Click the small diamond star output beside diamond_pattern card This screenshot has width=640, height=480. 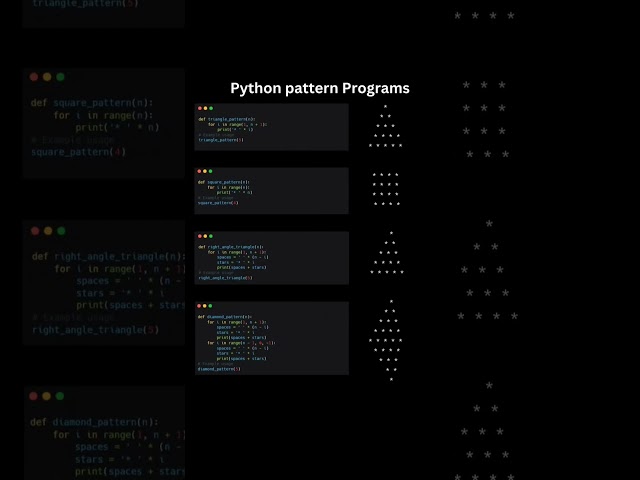[386, 340]
